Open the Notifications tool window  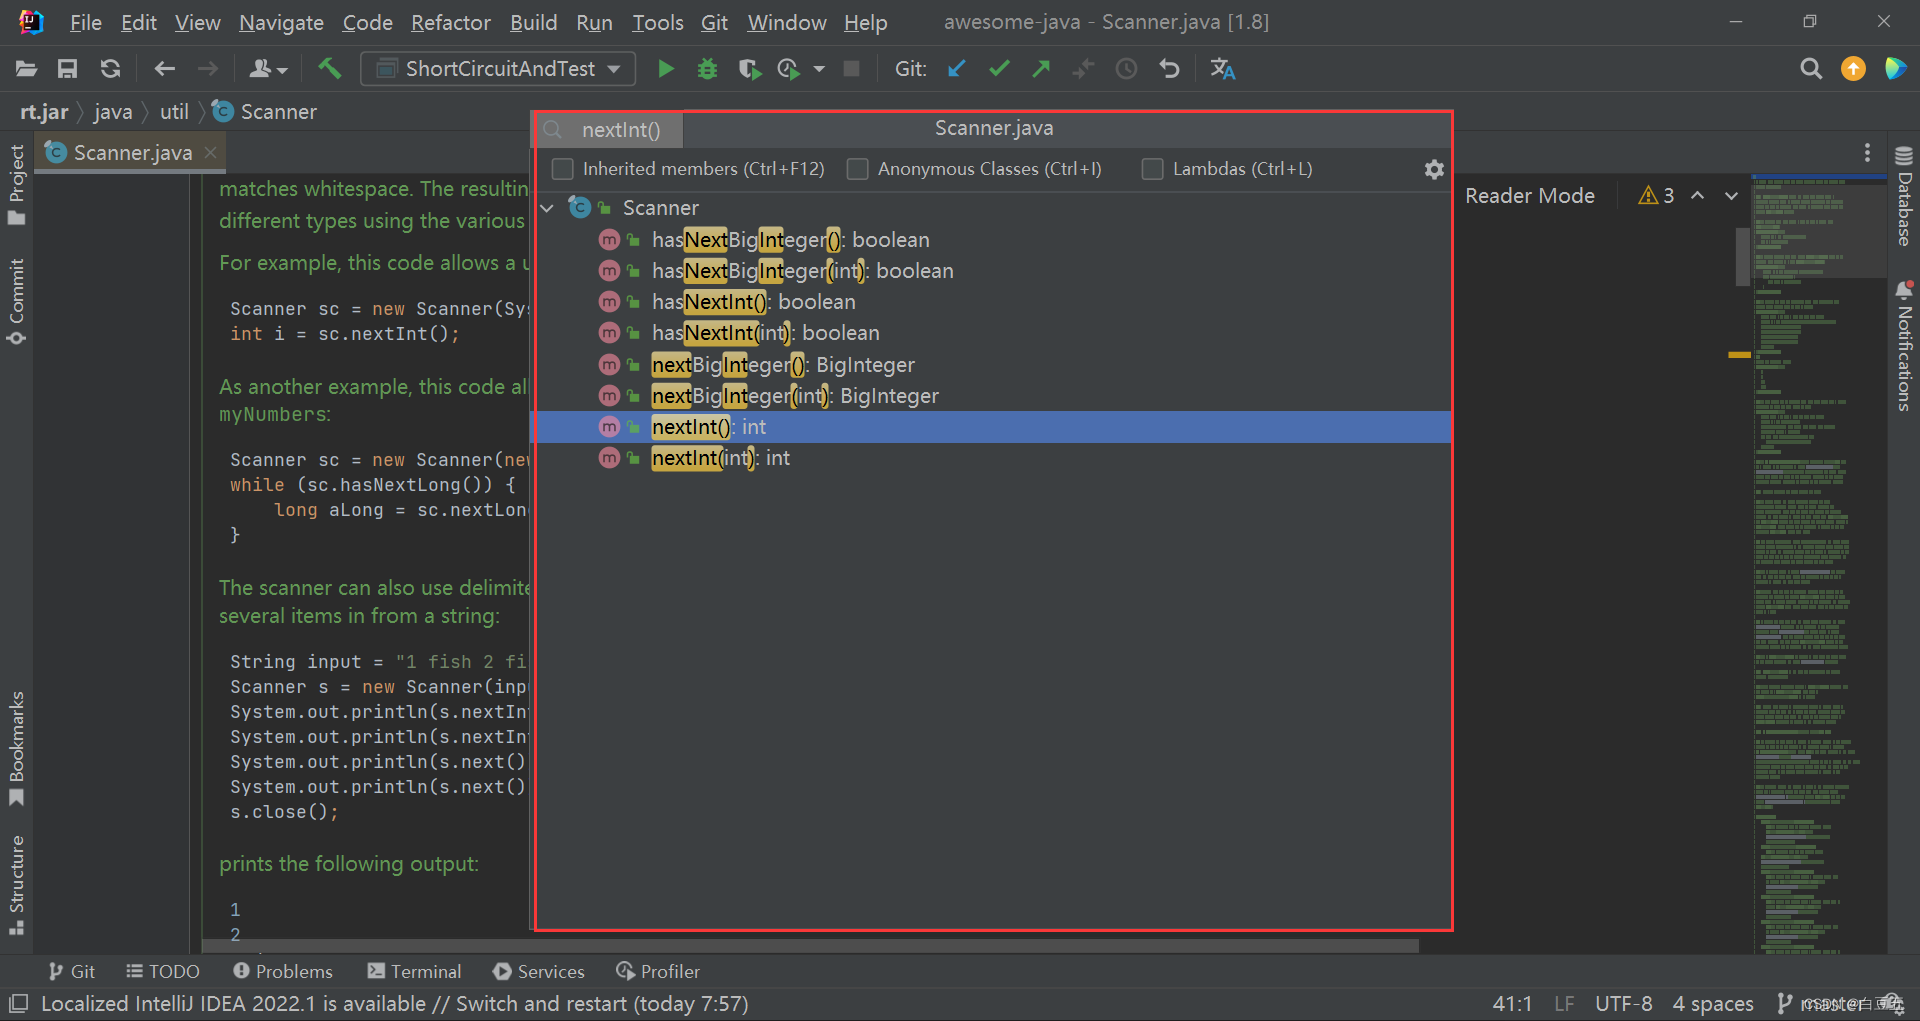pos(1904,347)
